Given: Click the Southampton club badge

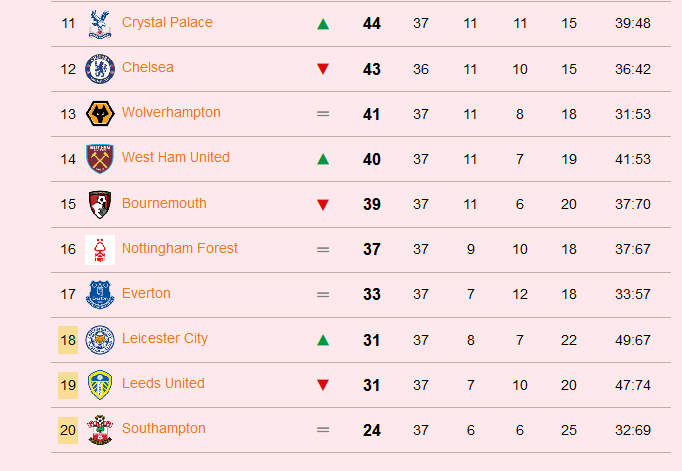Looking at the screenshot, I should point(100,430).
